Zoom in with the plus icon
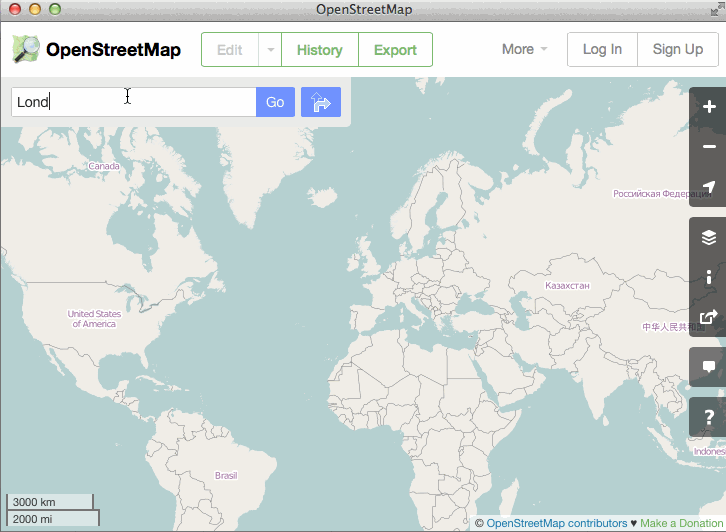The image size is (726, 532). click(709, 107)
